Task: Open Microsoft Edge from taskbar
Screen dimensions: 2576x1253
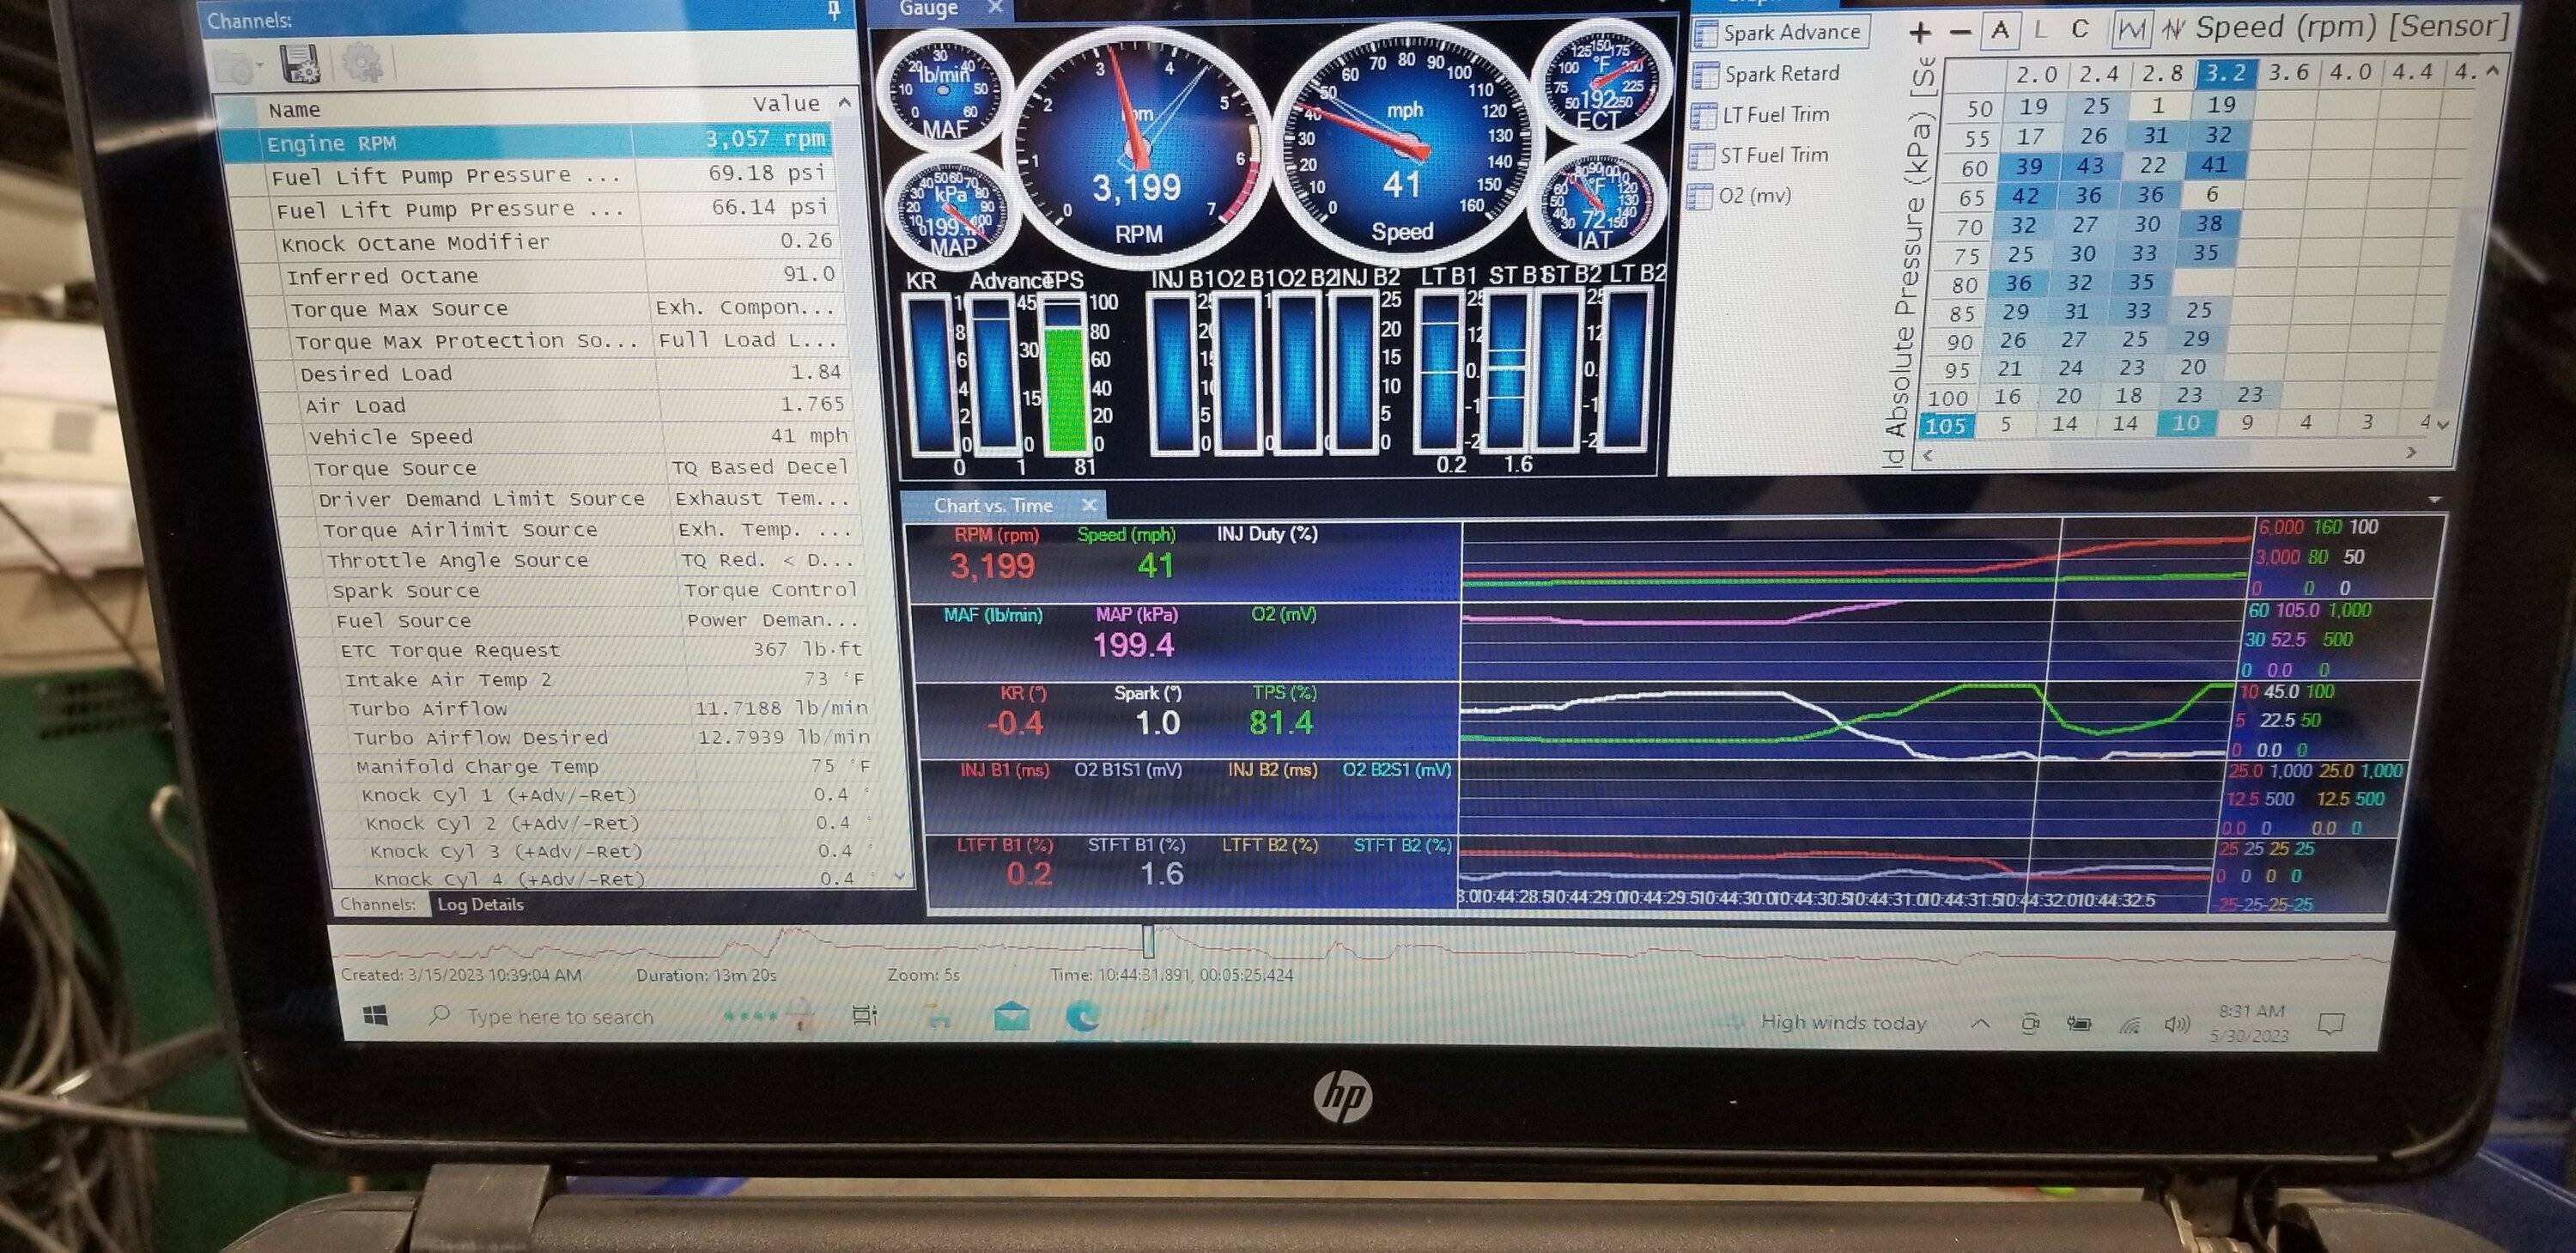Action: (1082, 1018)
